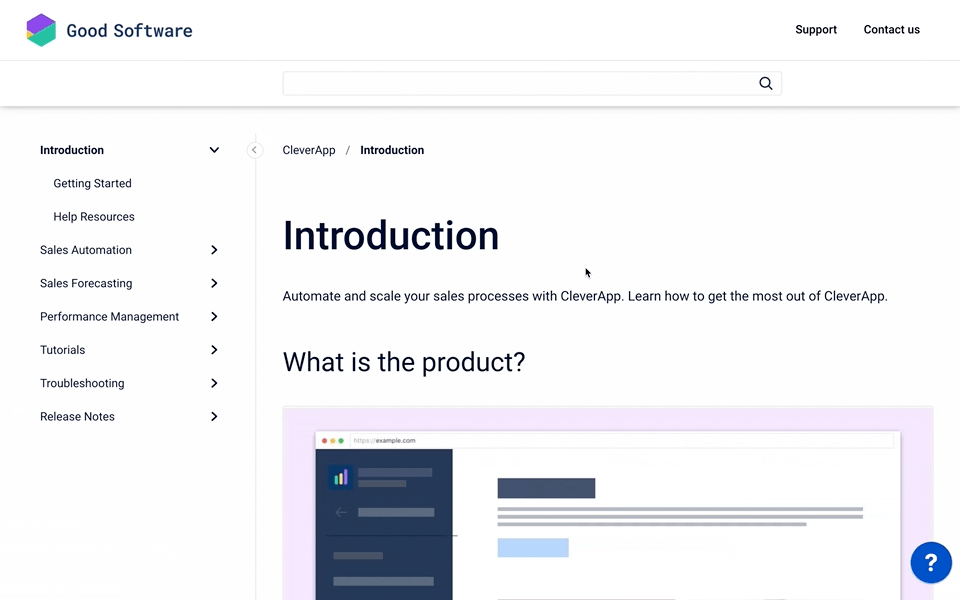Select Sales Automation in the sidebar
The image size is (960, 600).
pos(86,250)
